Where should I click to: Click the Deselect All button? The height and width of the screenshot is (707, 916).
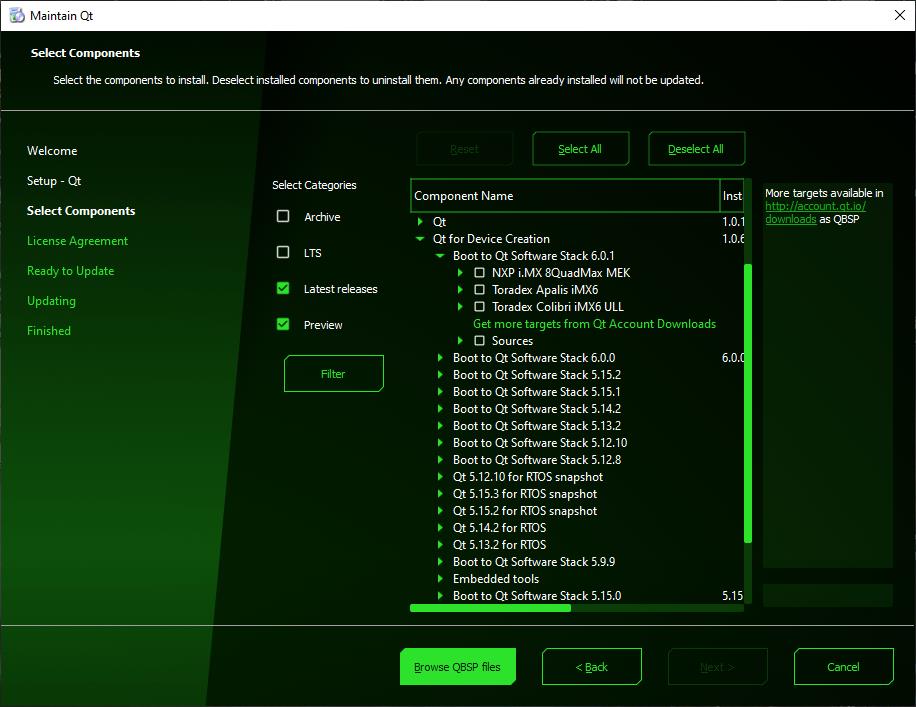tap(696, 149)
